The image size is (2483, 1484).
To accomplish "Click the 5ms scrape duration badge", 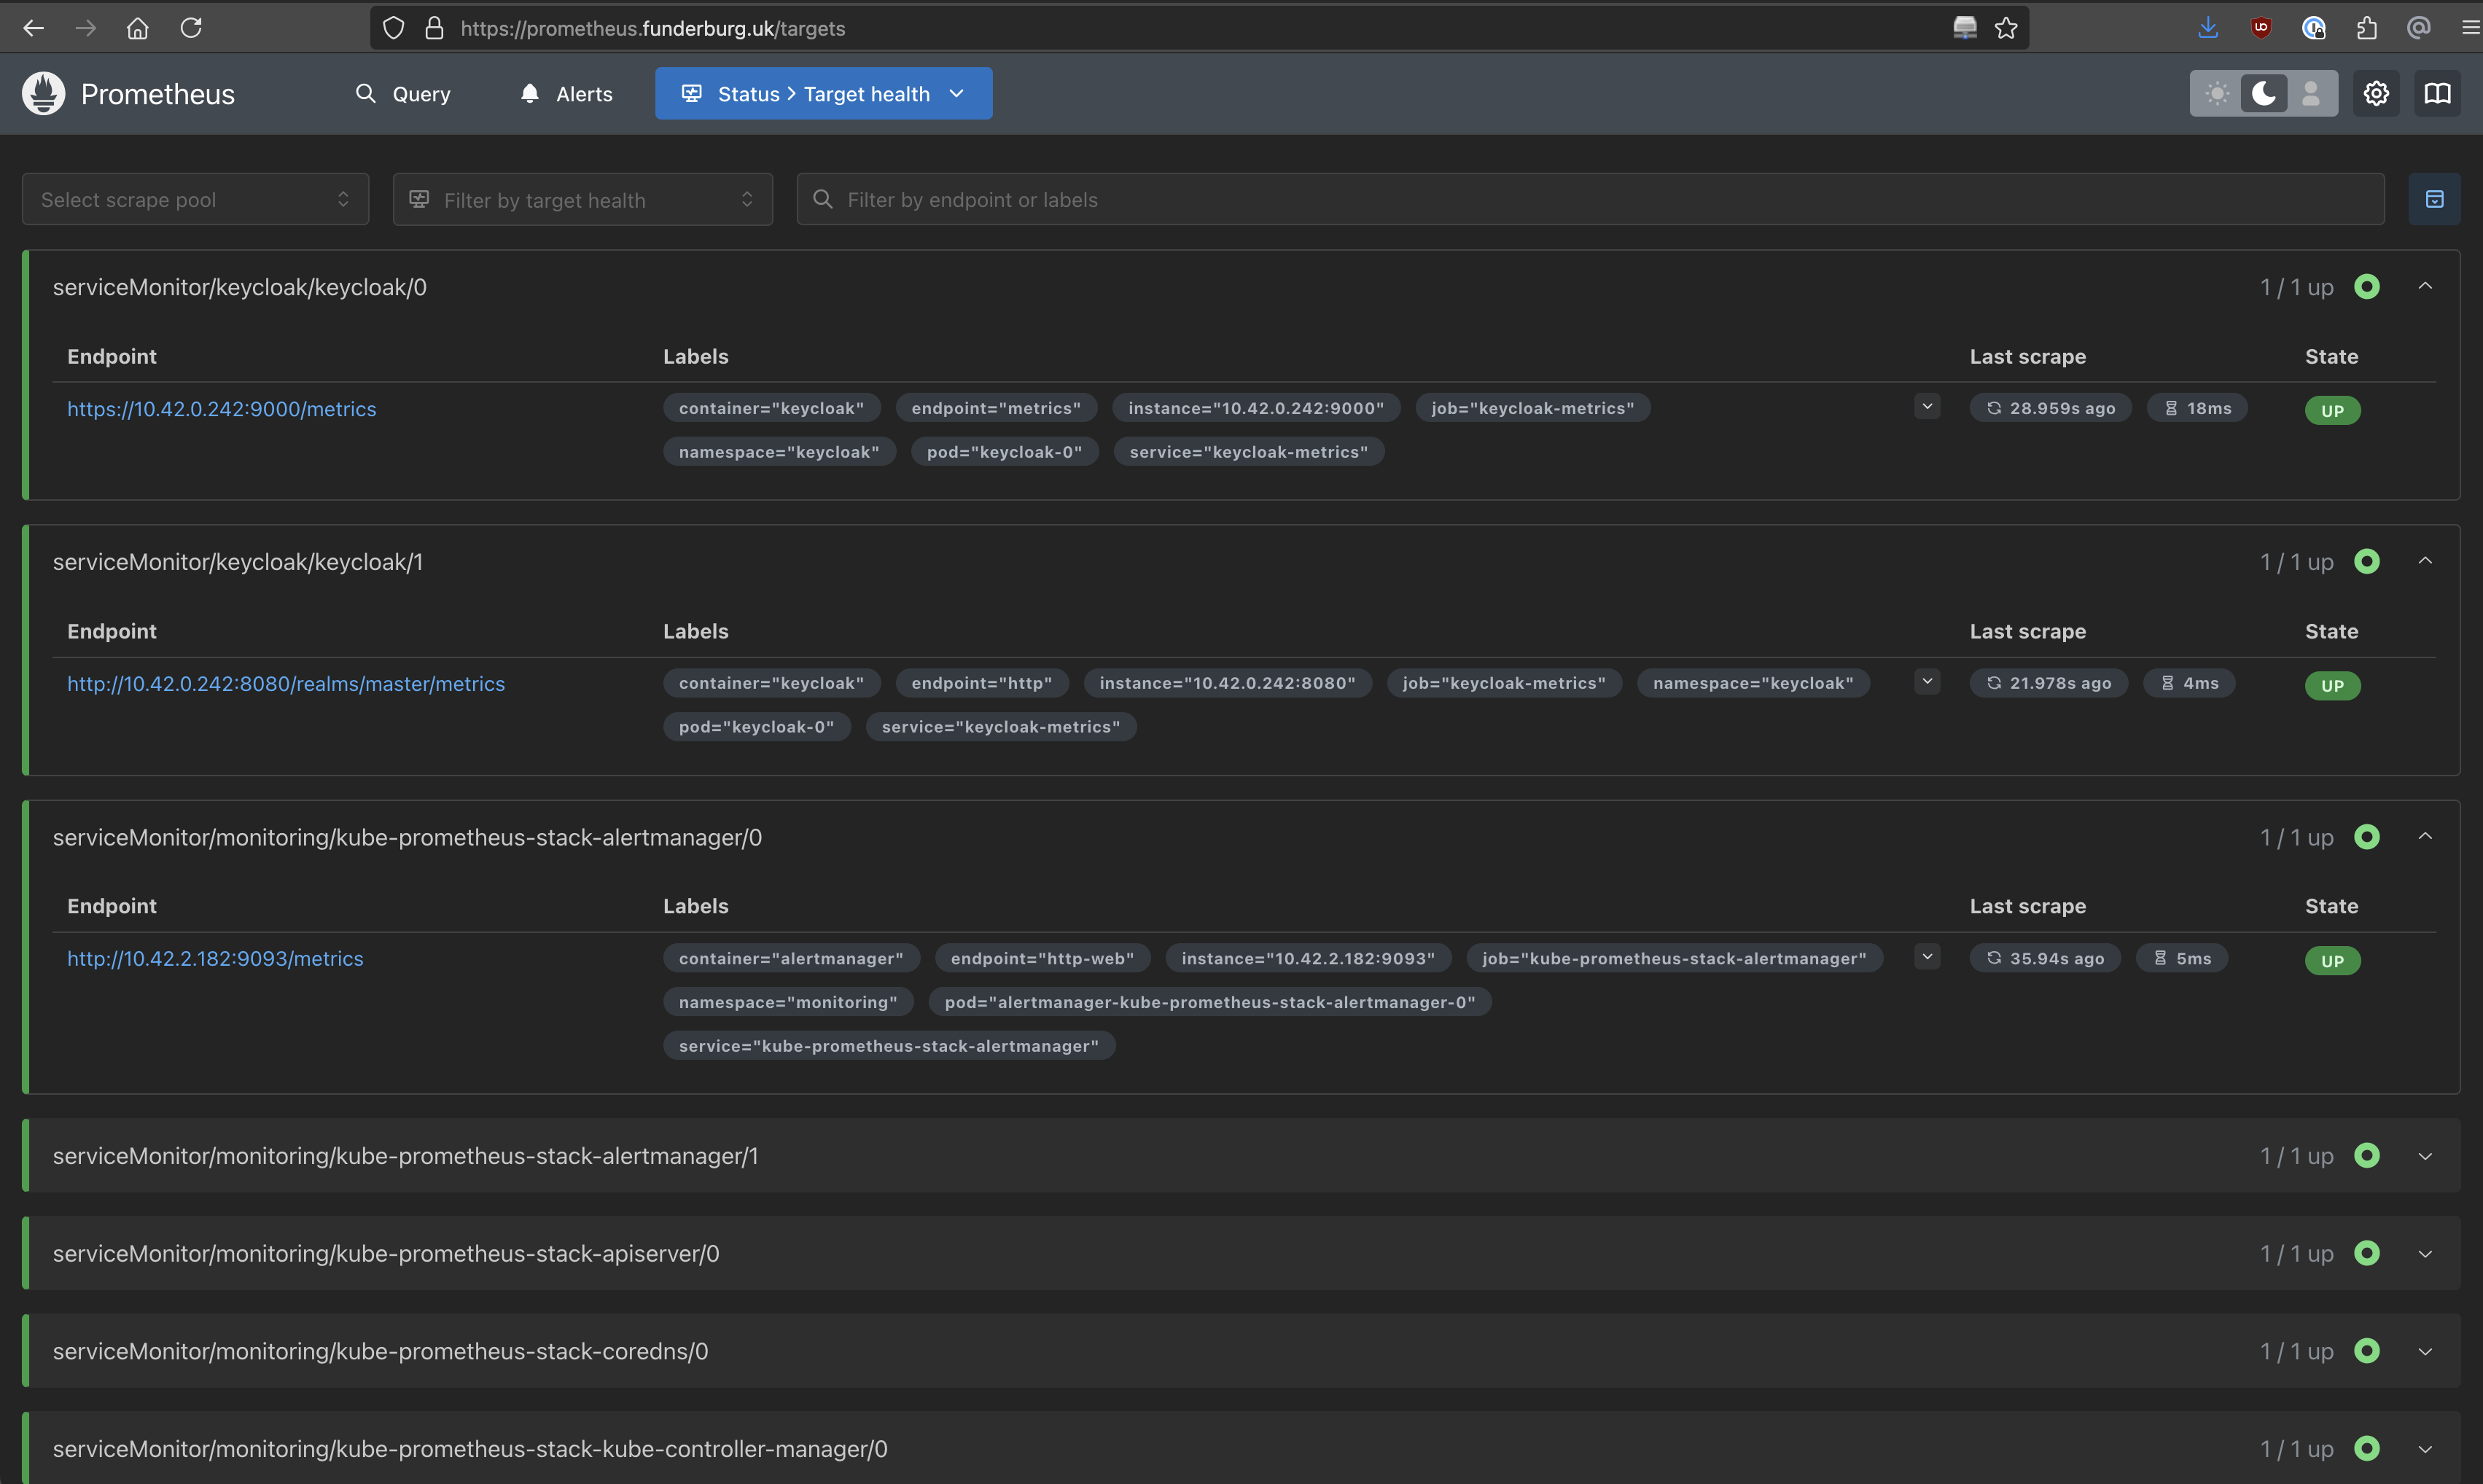I will 2181,959.
